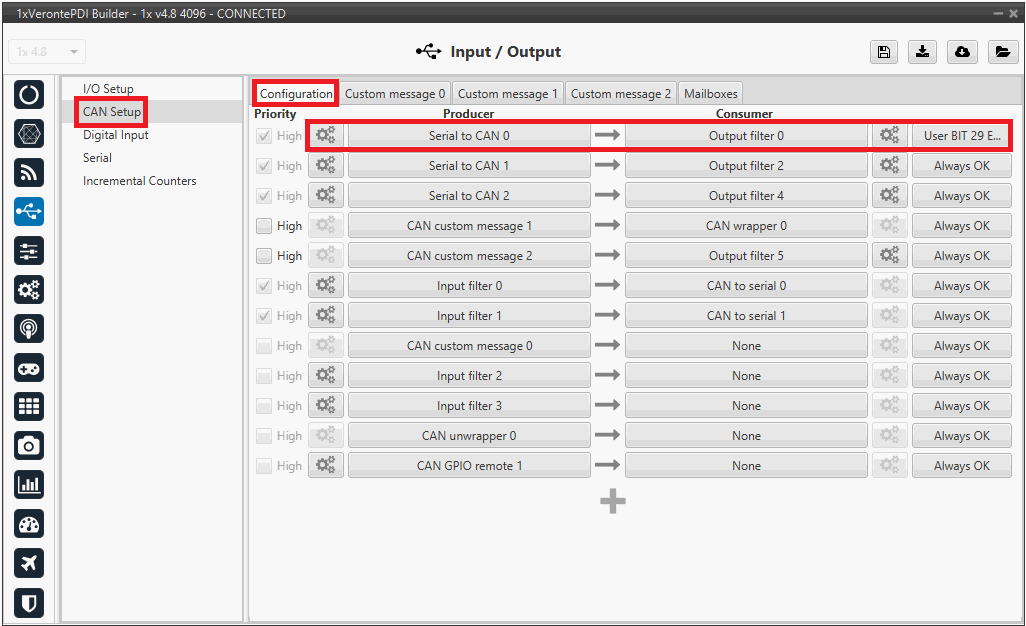Open the CAN unwrapper 0 producer selector
Screen dimensions: 1026x626
(469, 436)
